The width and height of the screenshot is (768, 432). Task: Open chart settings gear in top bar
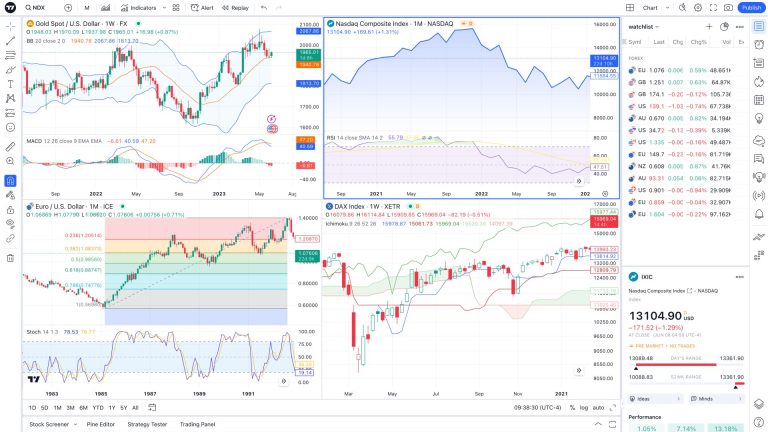(698, 8)
